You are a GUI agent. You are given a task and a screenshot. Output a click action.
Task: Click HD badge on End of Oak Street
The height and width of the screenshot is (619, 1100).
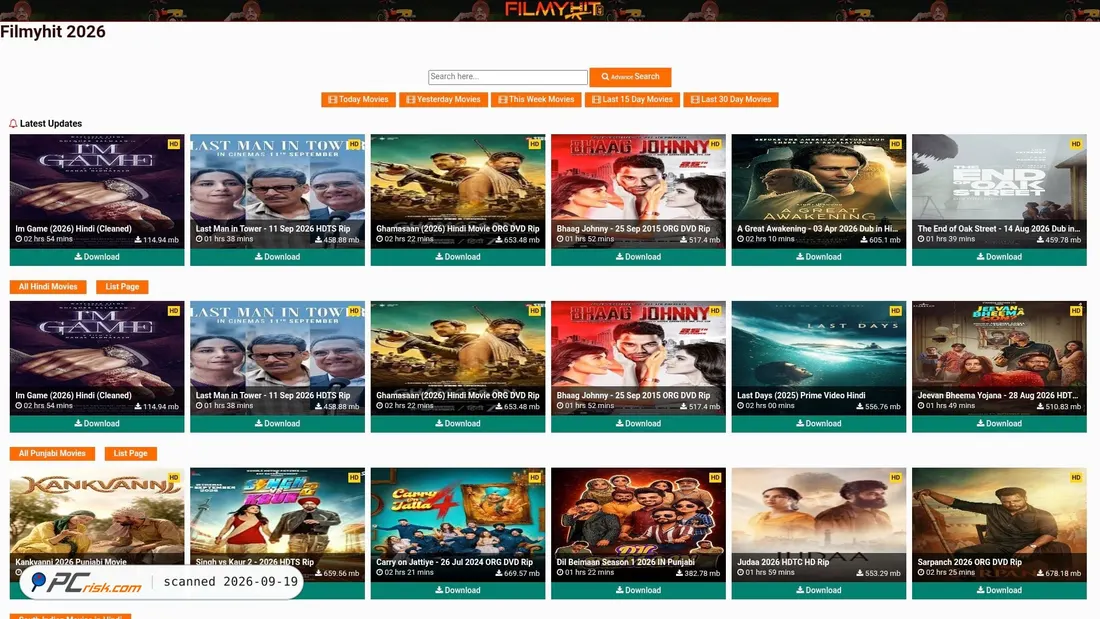1075,144
